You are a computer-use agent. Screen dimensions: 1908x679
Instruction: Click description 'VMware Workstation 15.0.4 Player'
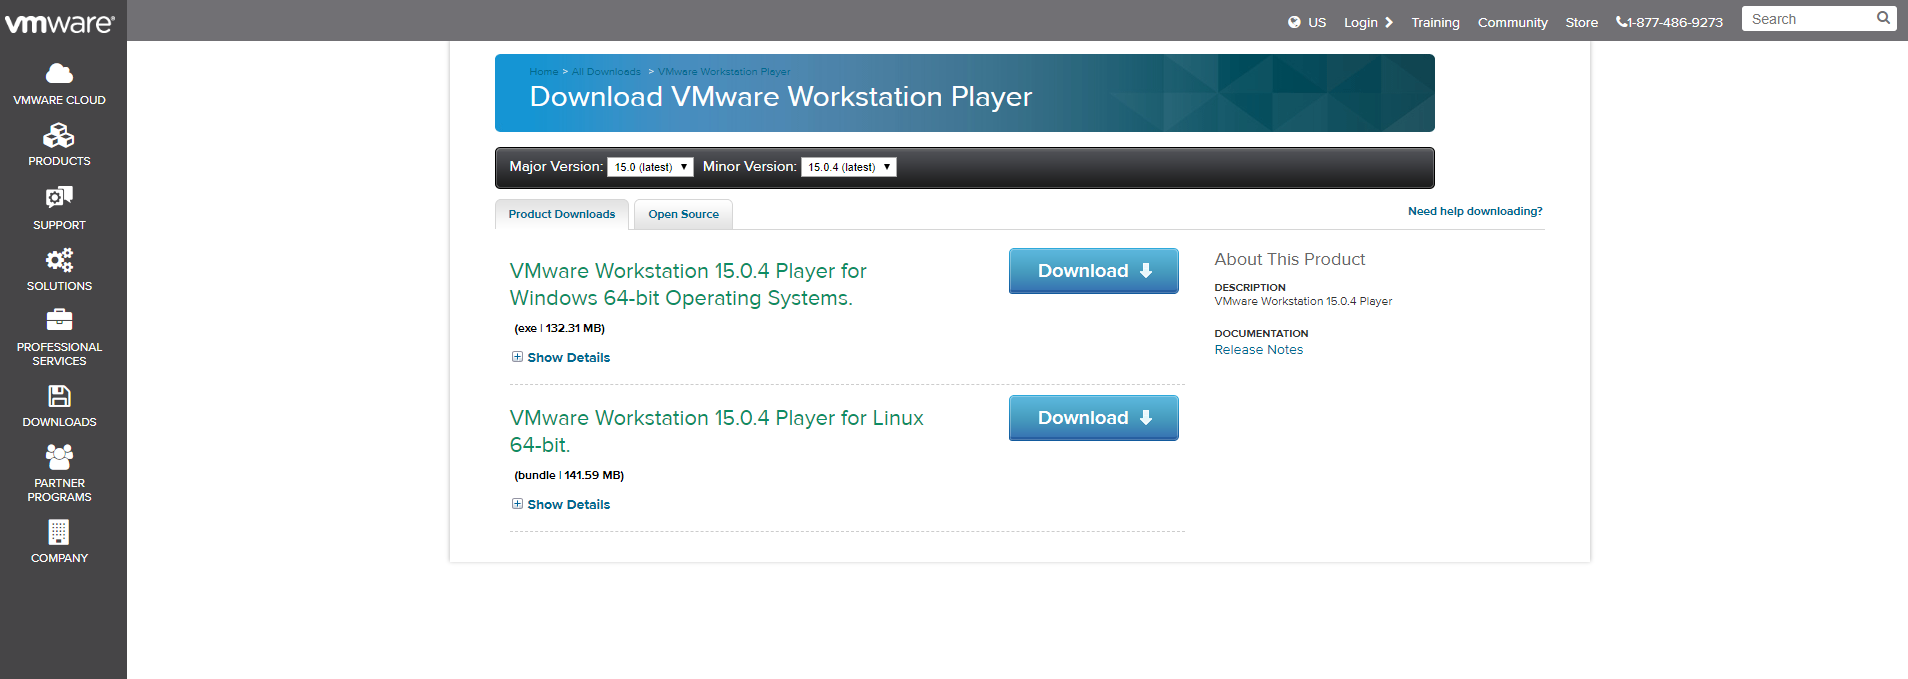1303,301
